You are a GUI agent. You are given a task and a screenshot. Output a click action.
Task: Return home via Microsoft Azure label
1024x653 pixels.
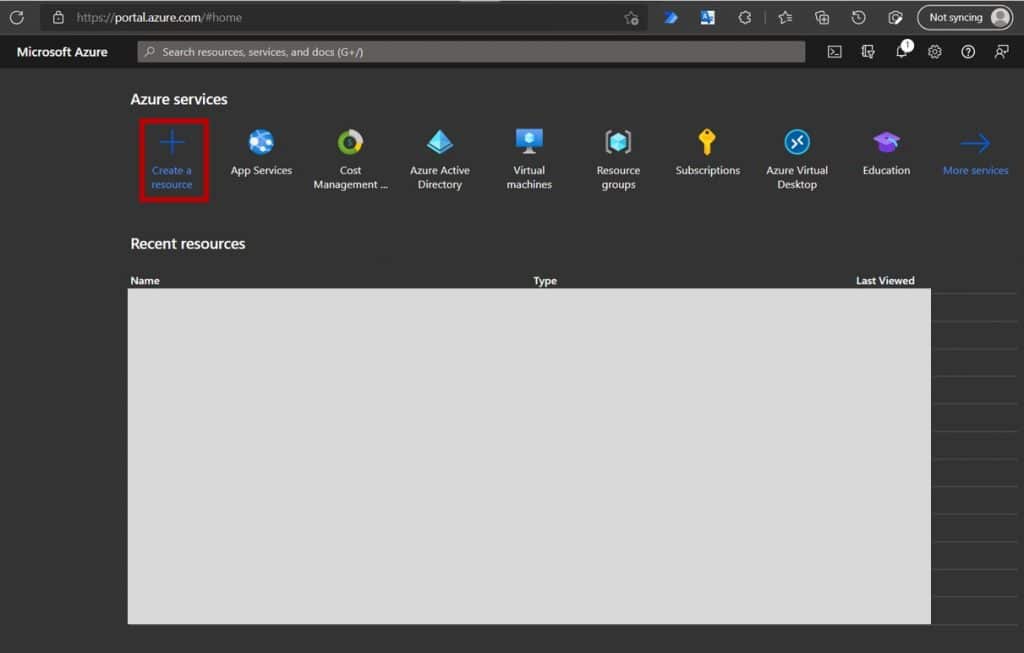click(62, 51)
